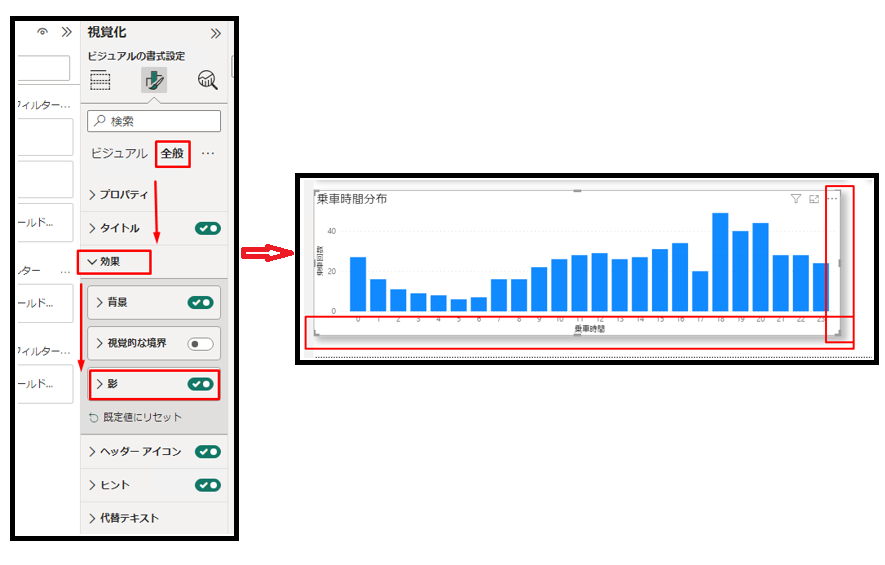Viewport: 885px width, 565px height.
Task: Enable the 視覚的な境界 switch
Action: coord(200,344)
